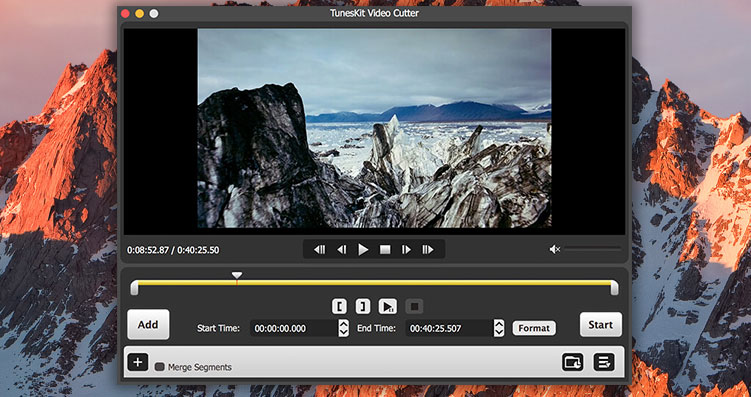The width and height of the screenshot is (751, 397).
Task: Decrease End Time with down arrow
Action: [499, 333]
